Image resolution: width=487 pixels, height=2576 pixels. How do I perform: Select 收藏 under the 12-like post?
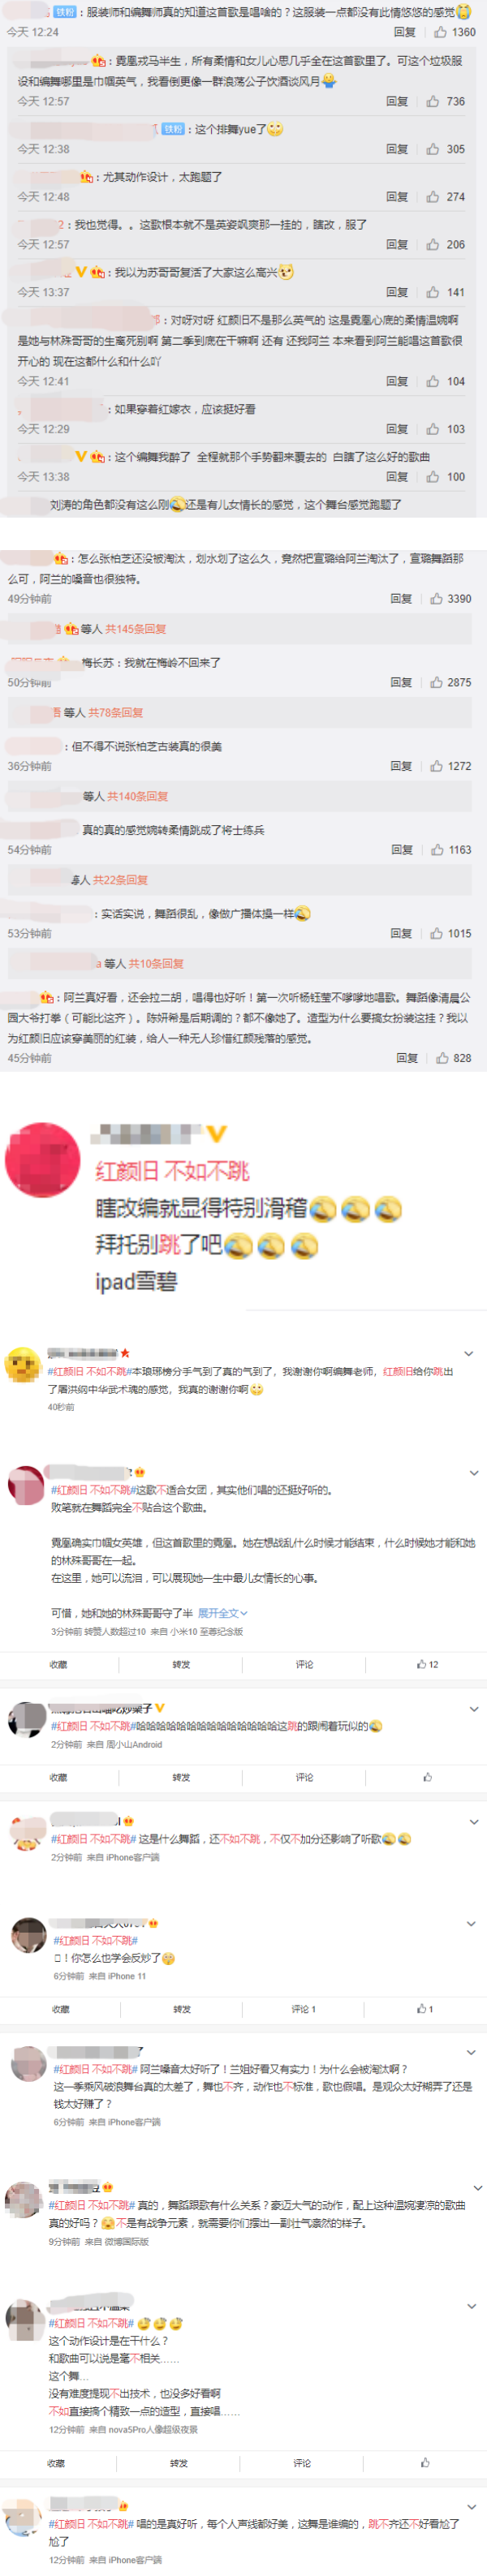[59, 1664]
